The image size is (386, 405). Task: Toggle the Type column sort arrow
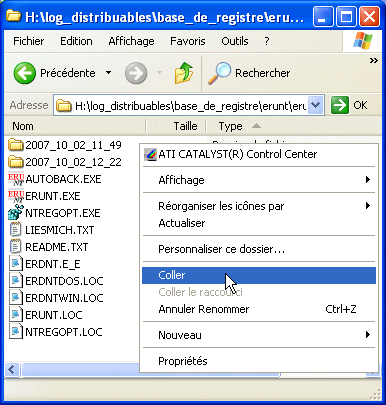[256, 126]
